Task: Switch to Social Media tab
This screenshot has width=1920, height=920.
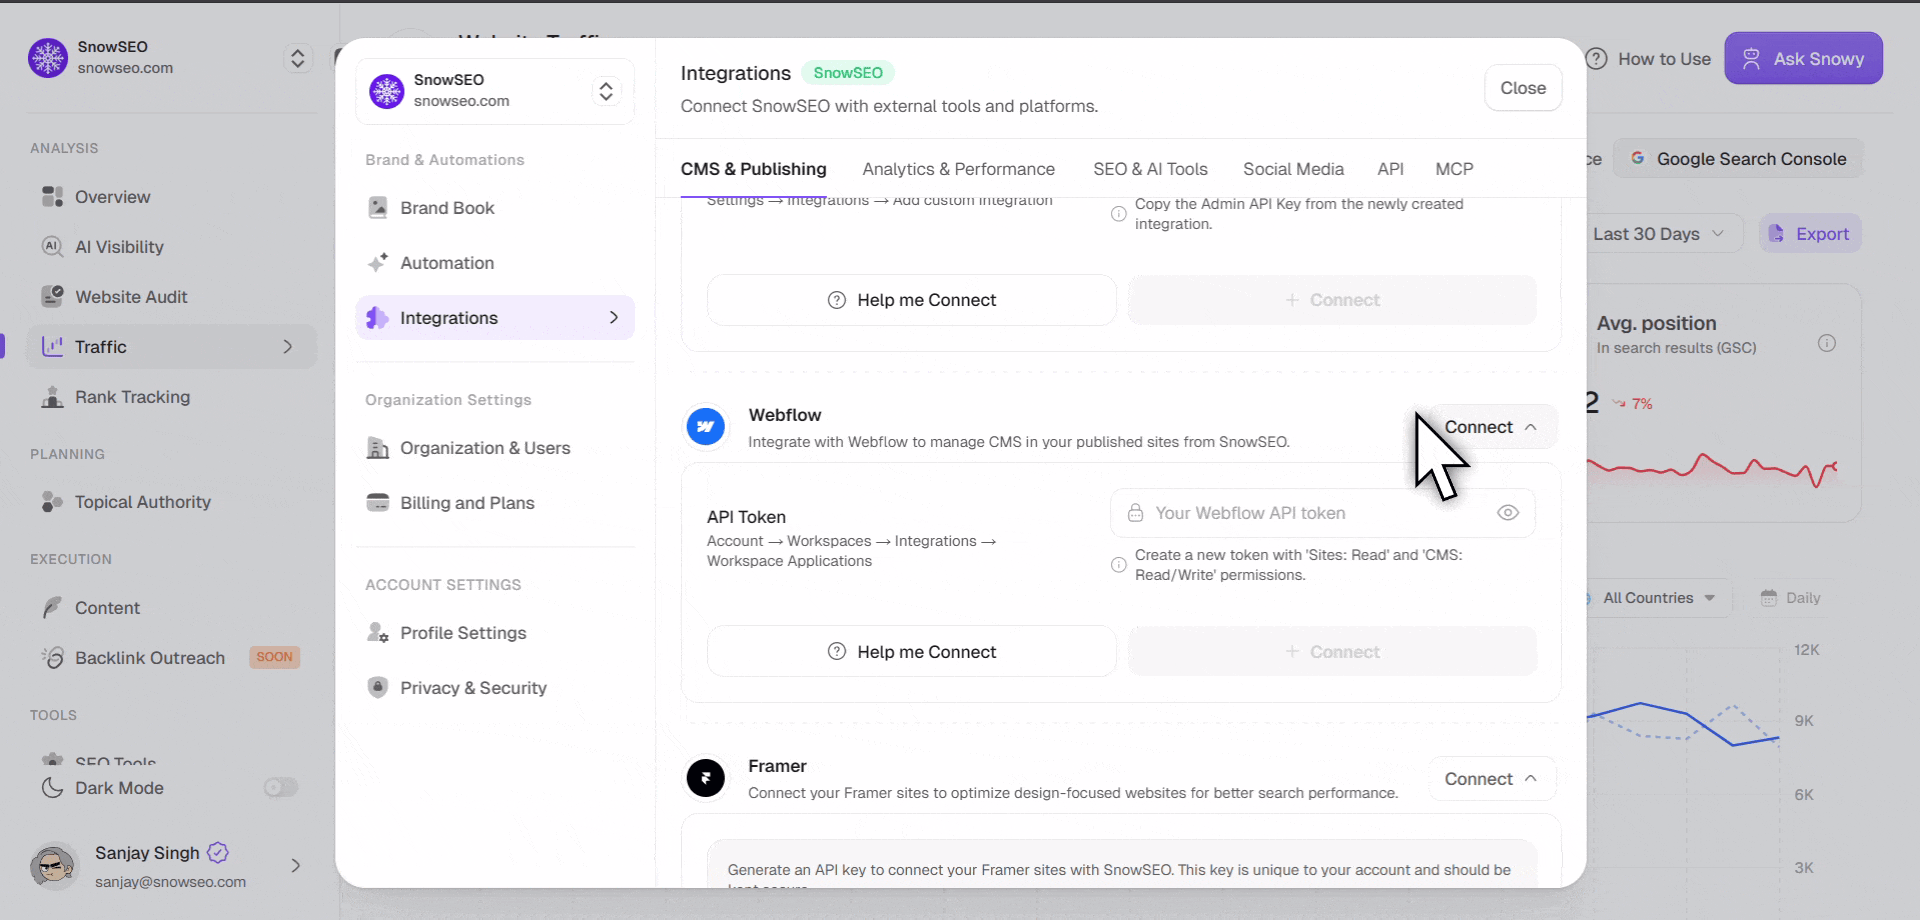Action: (x=1294, y=169)
